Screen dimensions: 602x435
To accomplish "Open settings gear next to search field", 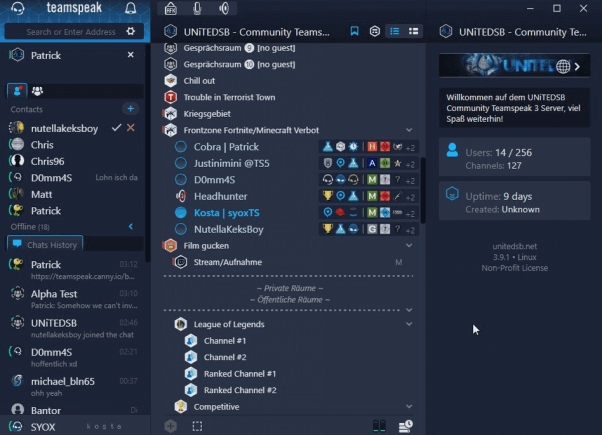I will (131, 31).
